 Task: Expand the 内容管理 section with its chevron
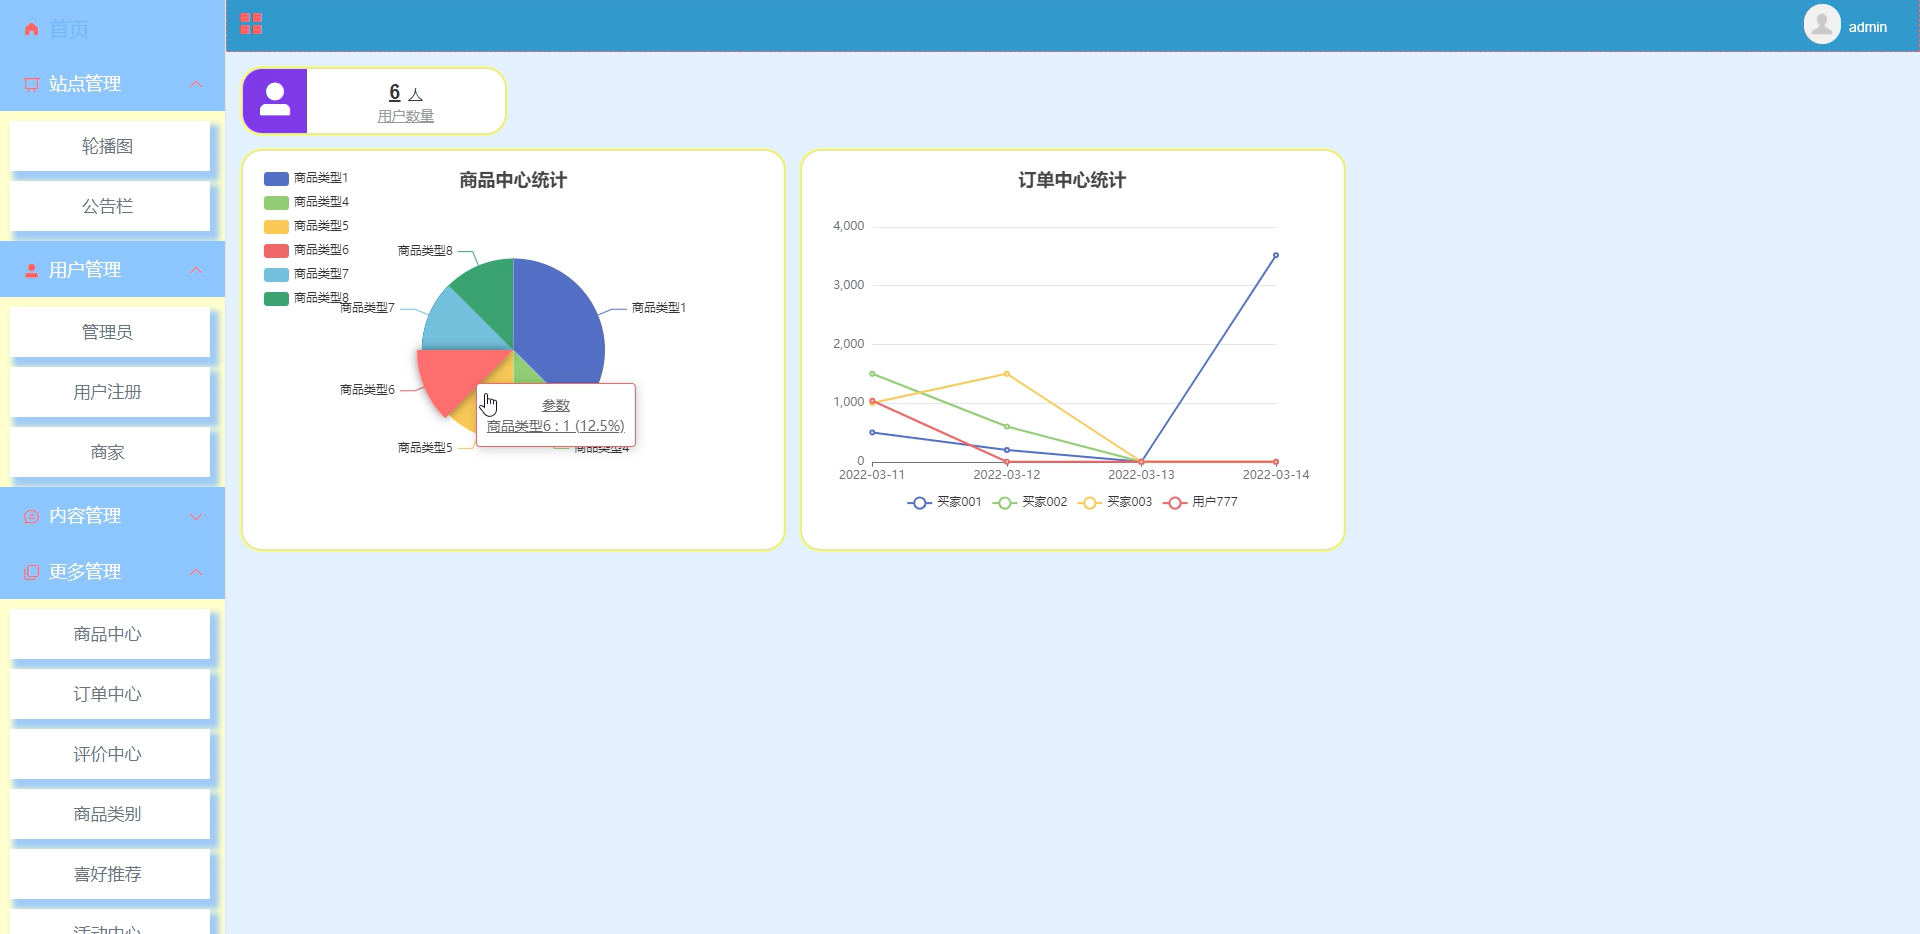click(196, 516)
